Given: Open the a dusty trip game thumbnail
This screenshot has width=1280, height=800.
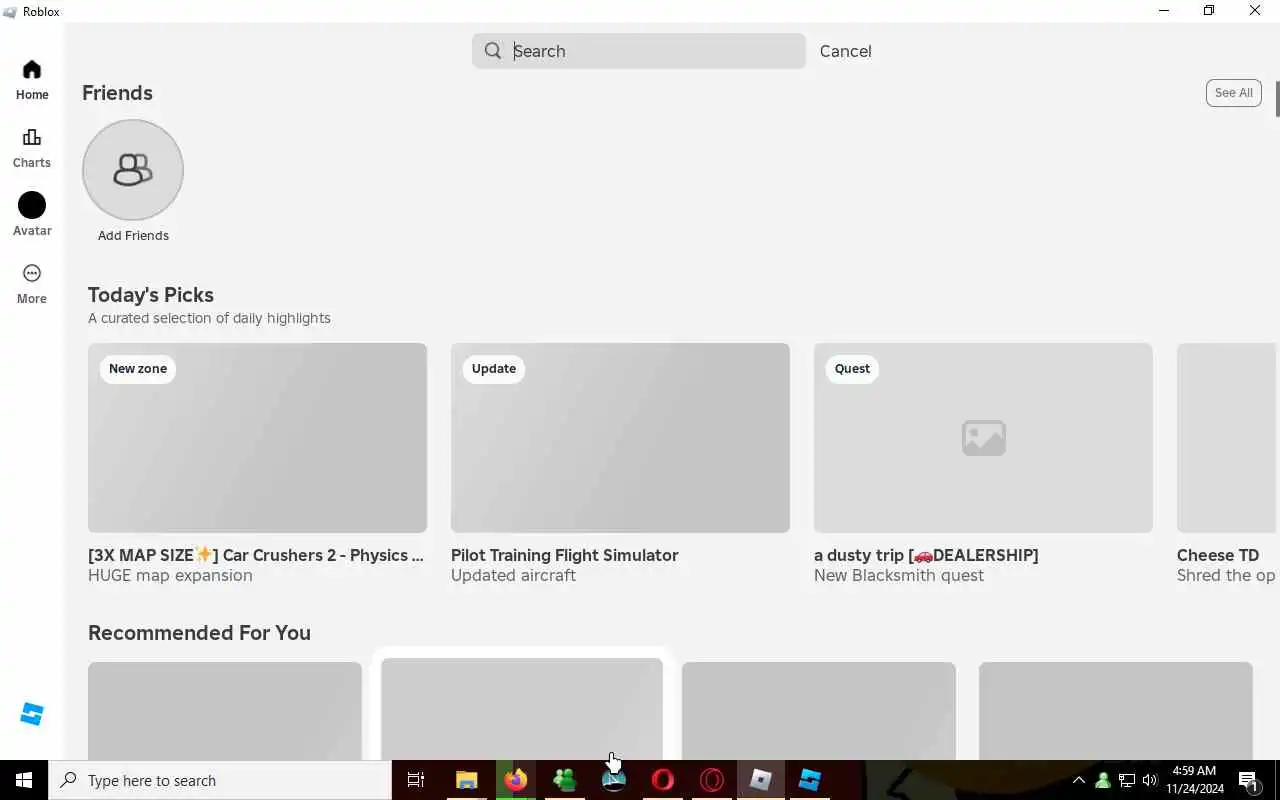Looking at the screenshot, I should 983,438.
